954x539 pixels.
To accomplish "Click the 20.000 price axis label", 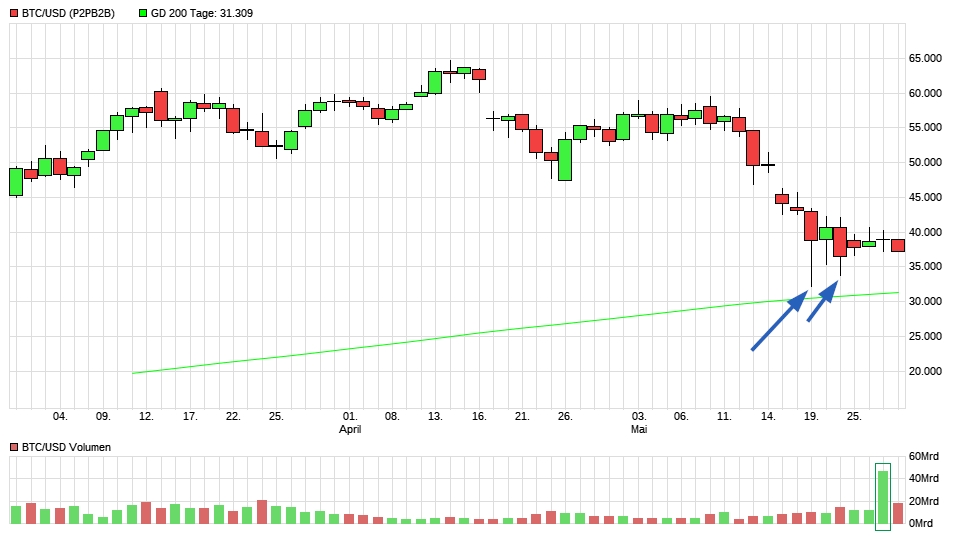I will click(x=925, y=371).
